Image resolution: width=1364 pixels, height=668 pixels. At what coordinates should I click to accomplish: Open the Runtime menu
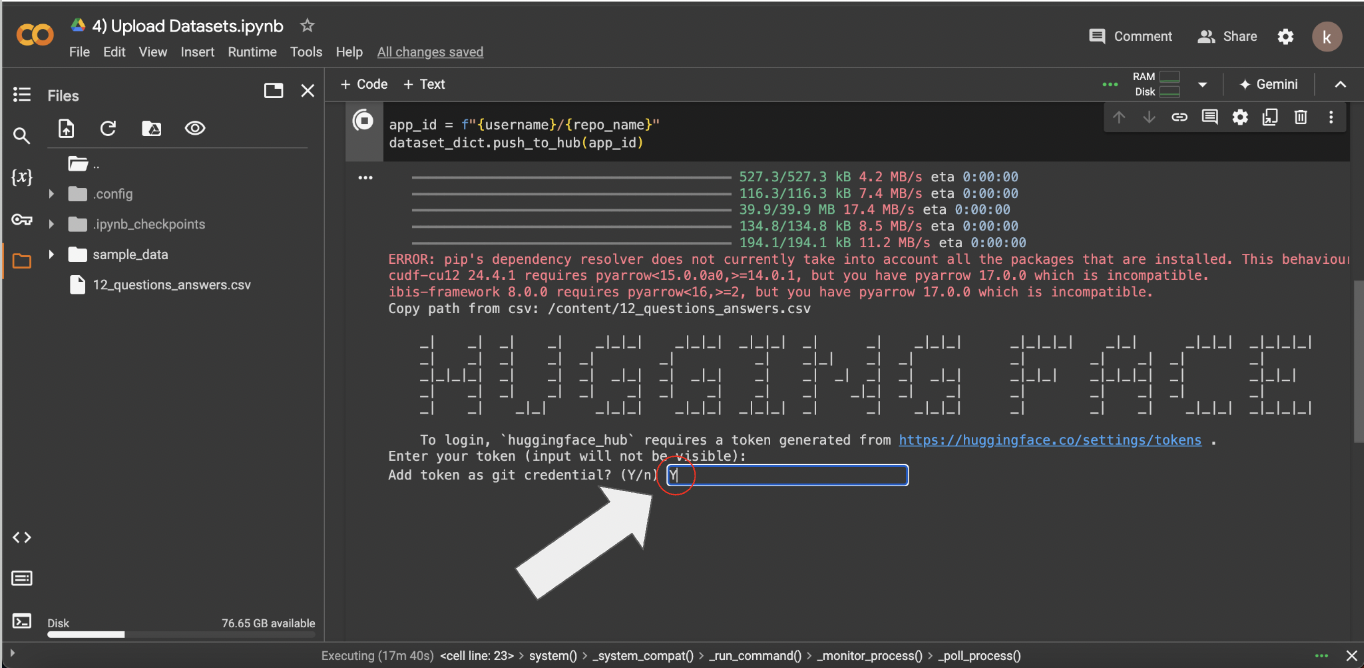click(x=252, y=52)
